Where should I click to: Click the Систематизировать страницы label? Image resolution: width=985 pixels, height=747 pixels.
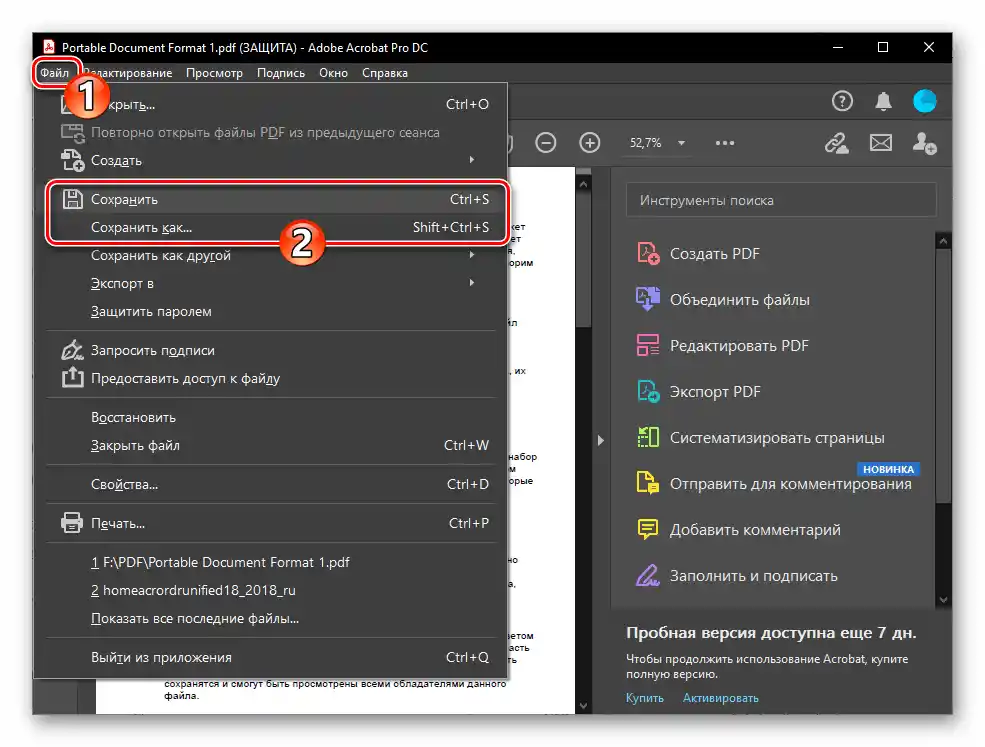coord(777,438)
